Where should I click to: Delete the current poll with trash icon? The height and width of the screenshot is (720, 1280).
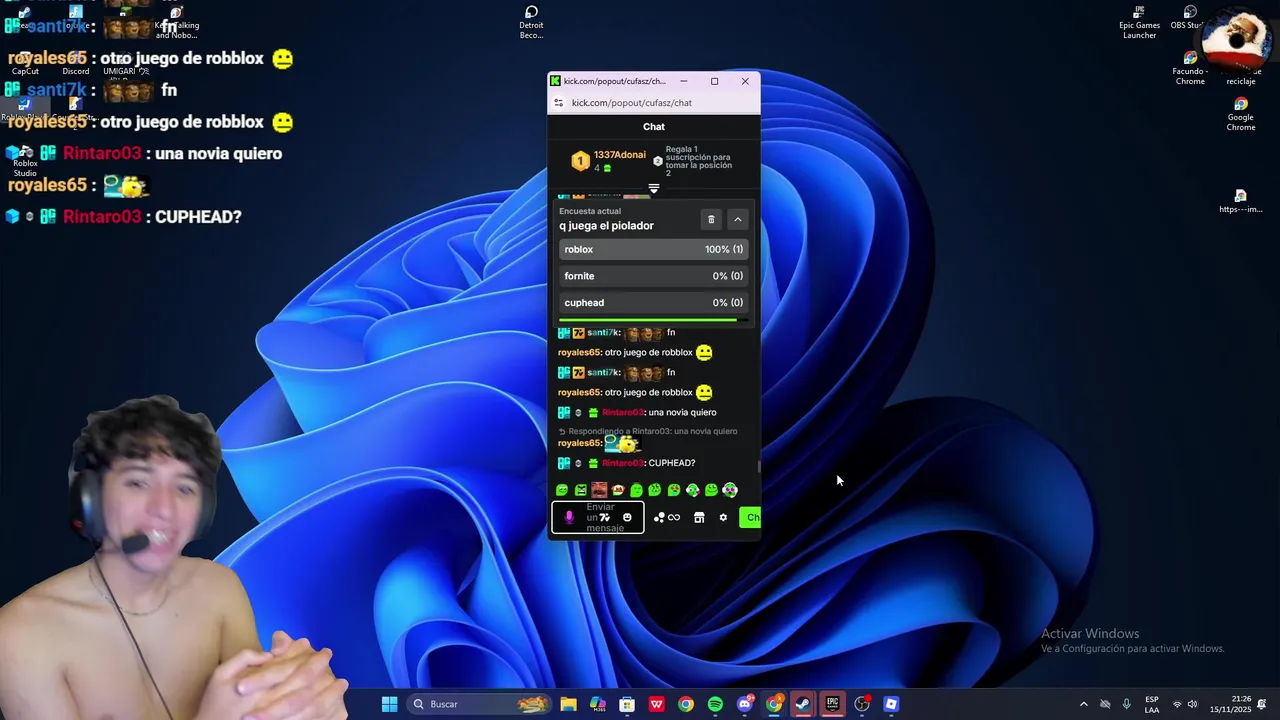coord(711,219)
